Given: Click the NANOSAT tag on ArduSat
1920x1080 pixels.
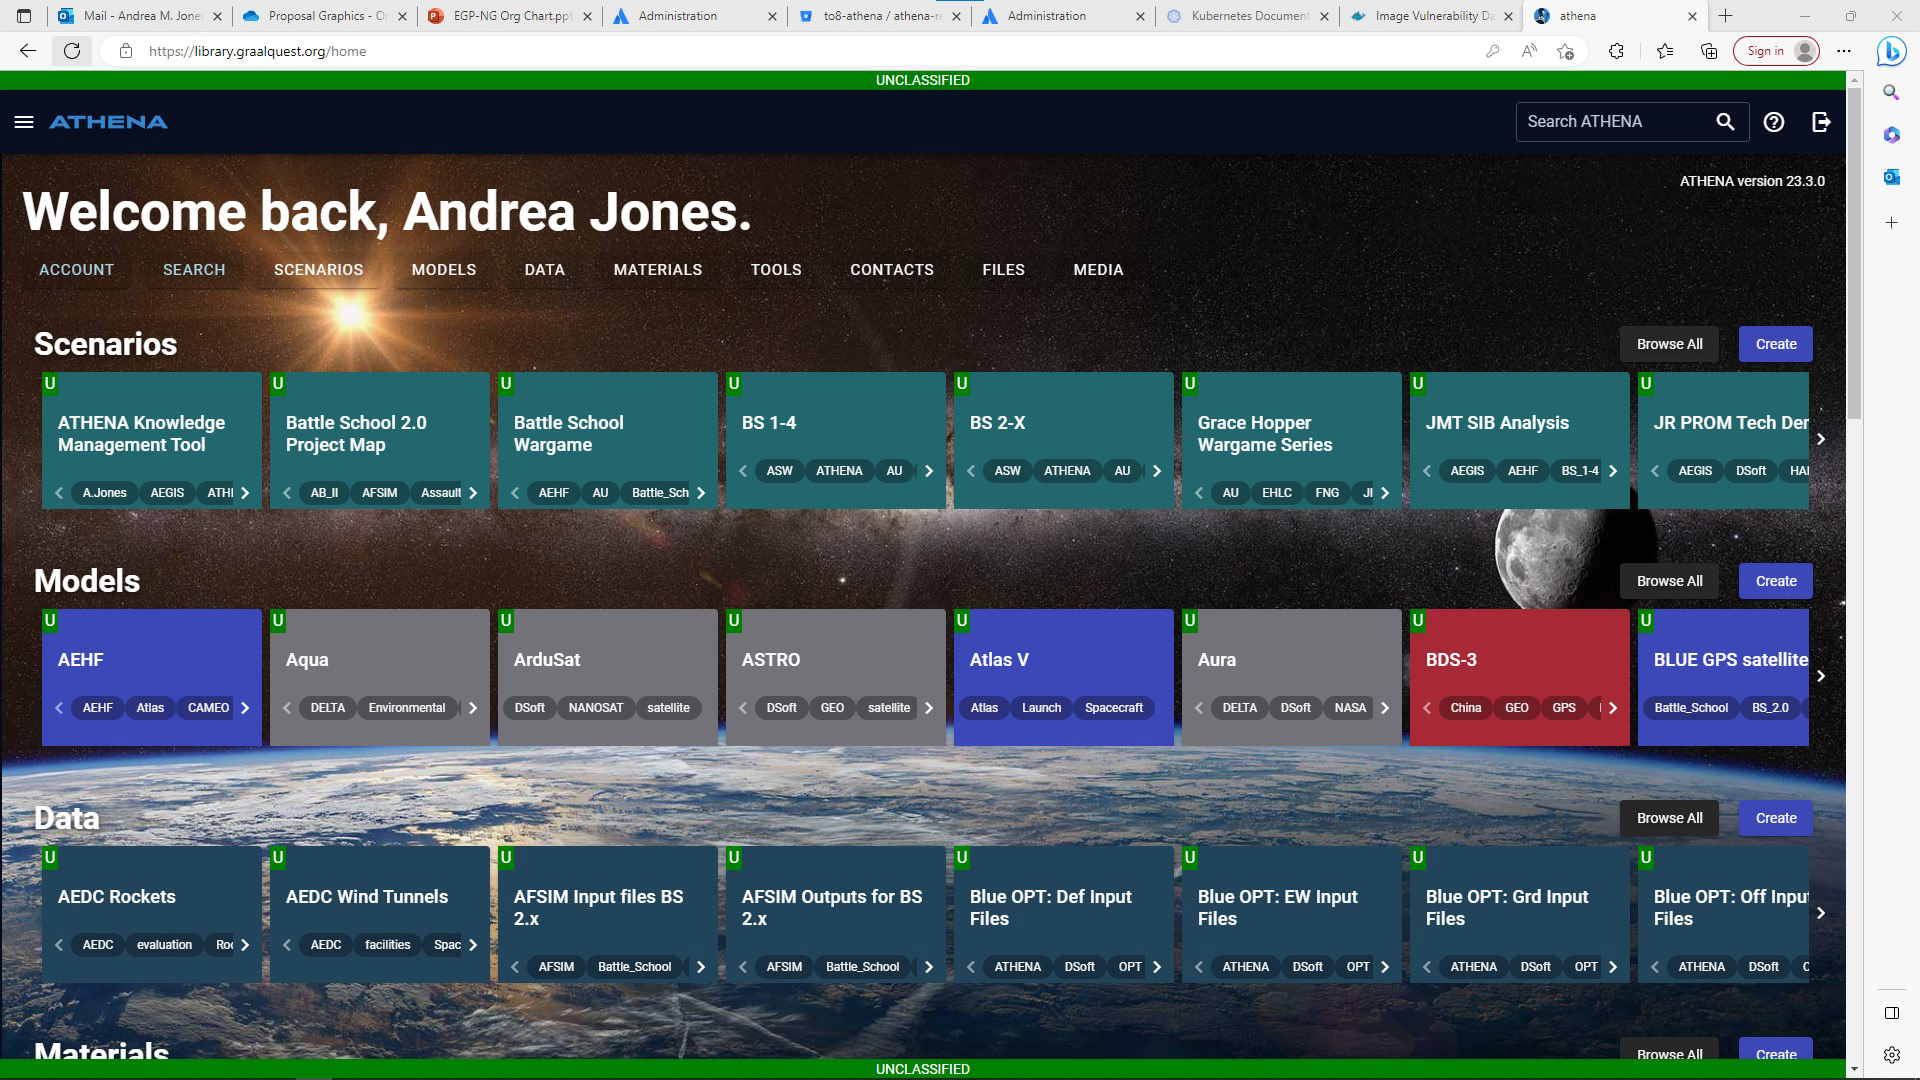Looking at the screenshot, I should tap(595, 708).
